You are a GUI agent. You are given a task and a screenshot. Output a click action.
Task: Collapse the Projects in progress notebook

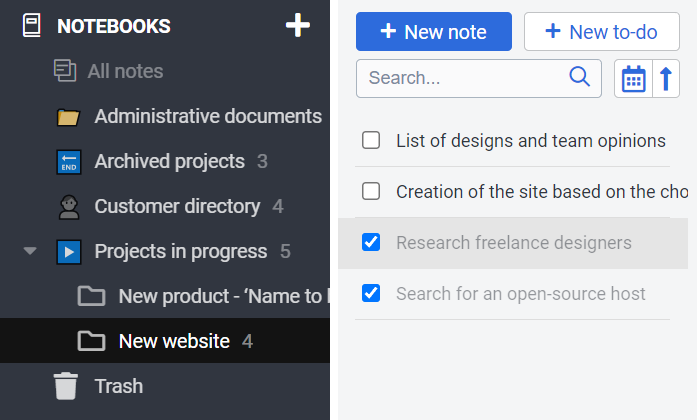30,252
